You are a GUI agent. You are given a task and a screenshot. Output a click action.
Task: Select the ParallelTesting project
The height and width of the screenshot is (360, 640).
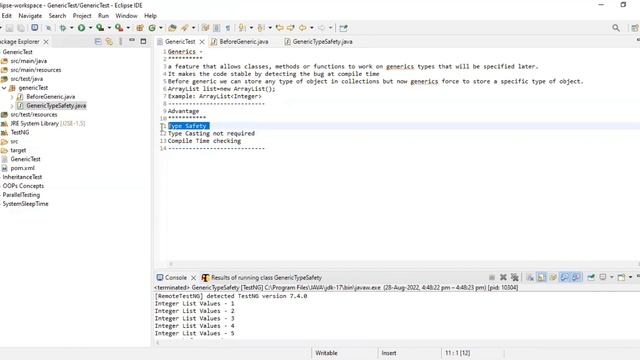tap(21, 195)
